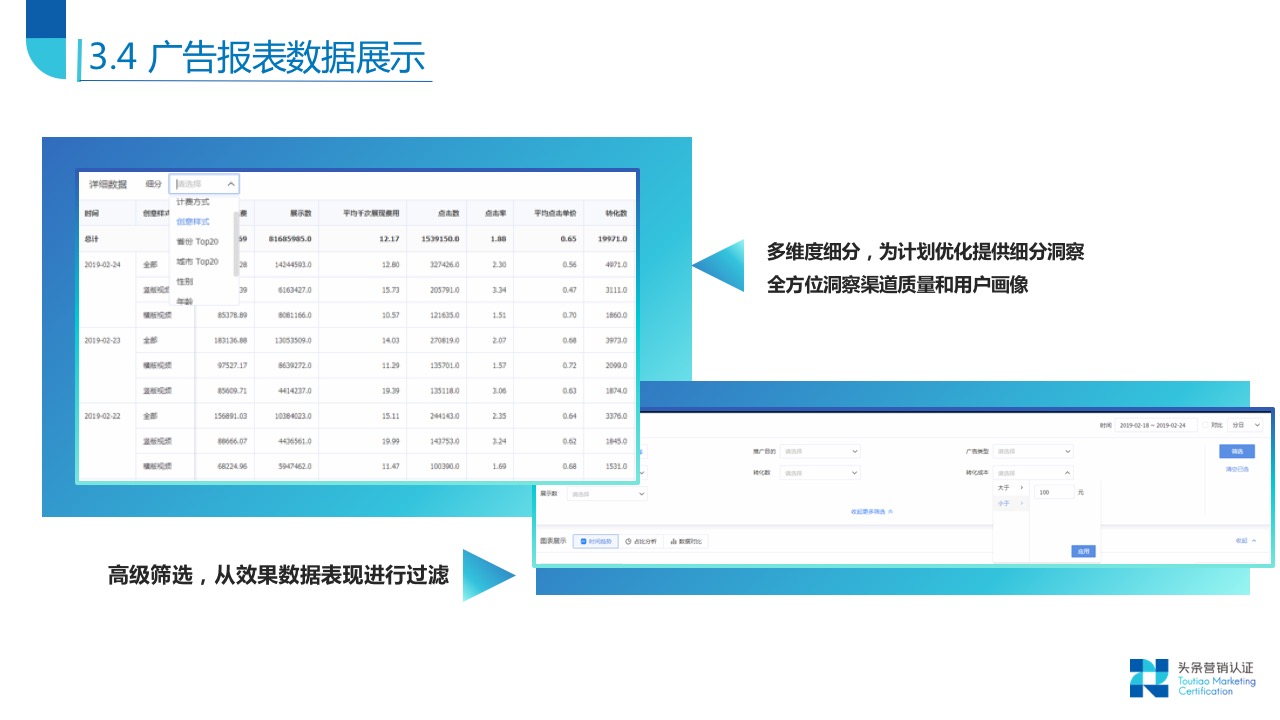
Task: Click the 清空已选 clear selections link
Action: [x=1237, y=469]
